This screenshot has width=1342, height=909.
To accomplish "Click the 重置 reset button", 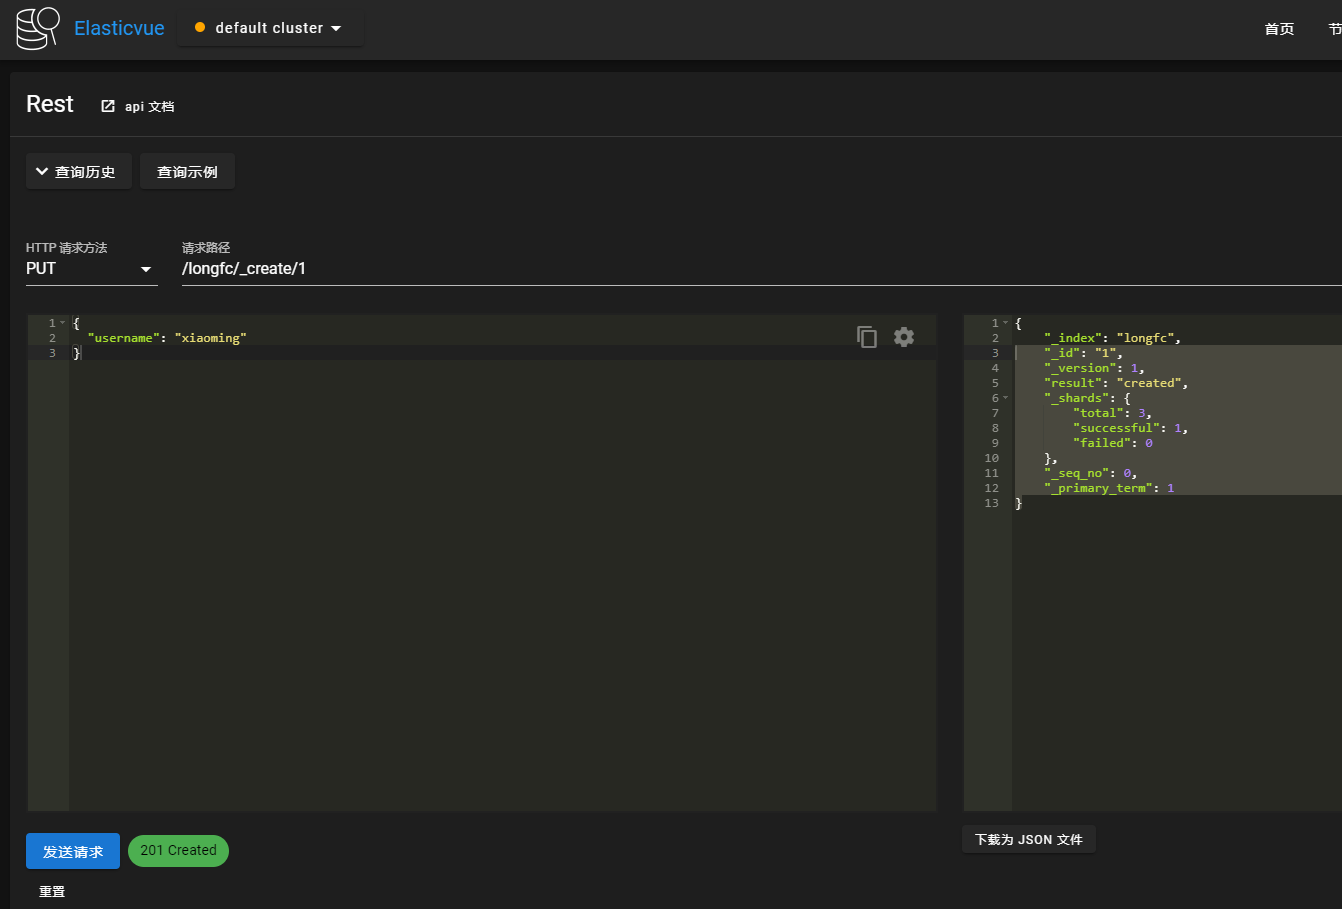I will (x=52, y=891).
